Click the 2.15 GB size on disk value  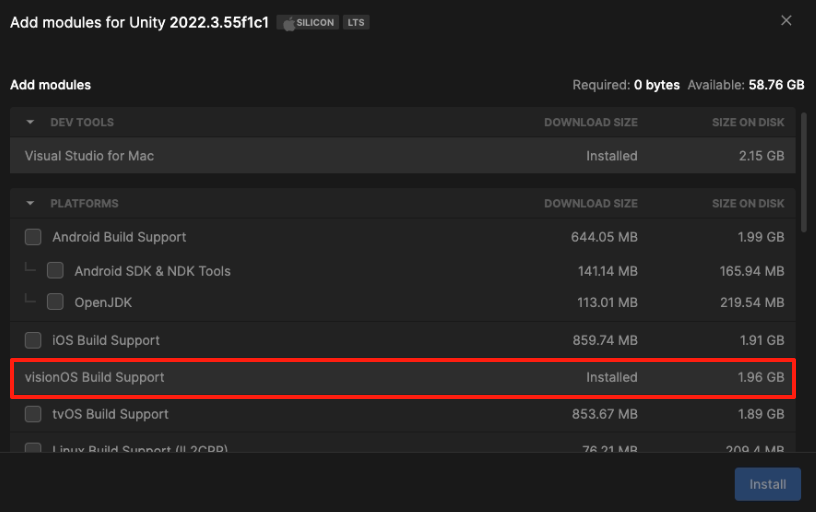[x=761, y=156]
